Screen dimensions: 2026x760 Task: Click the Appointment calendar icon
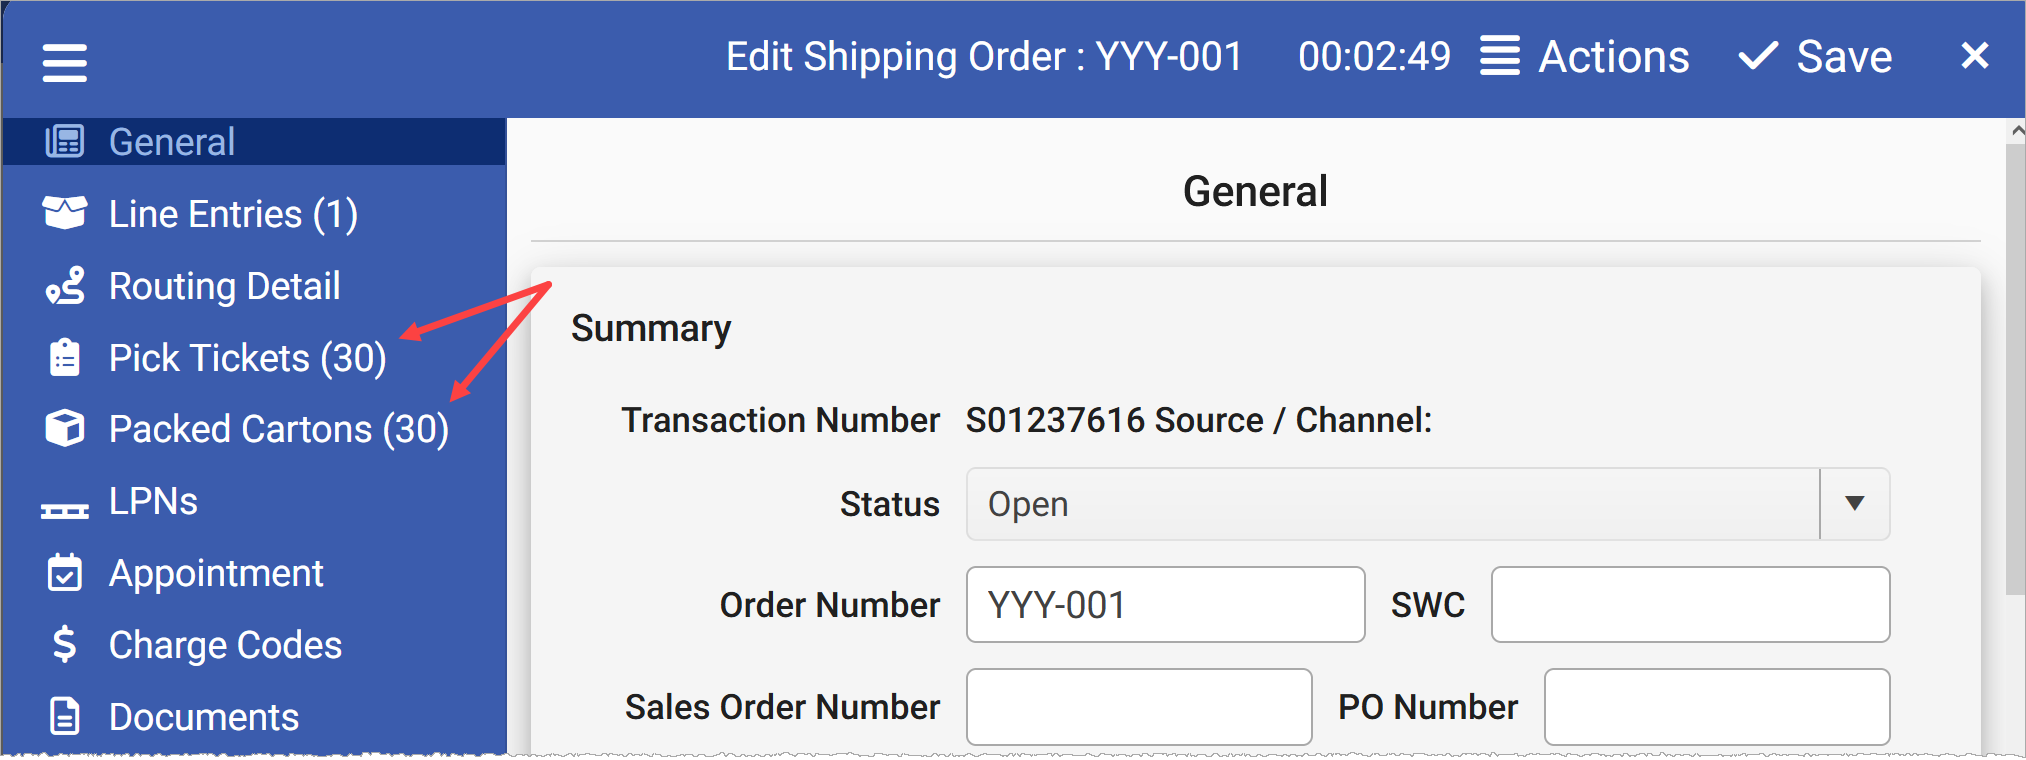pyautogui.click(x=64, y=572)
